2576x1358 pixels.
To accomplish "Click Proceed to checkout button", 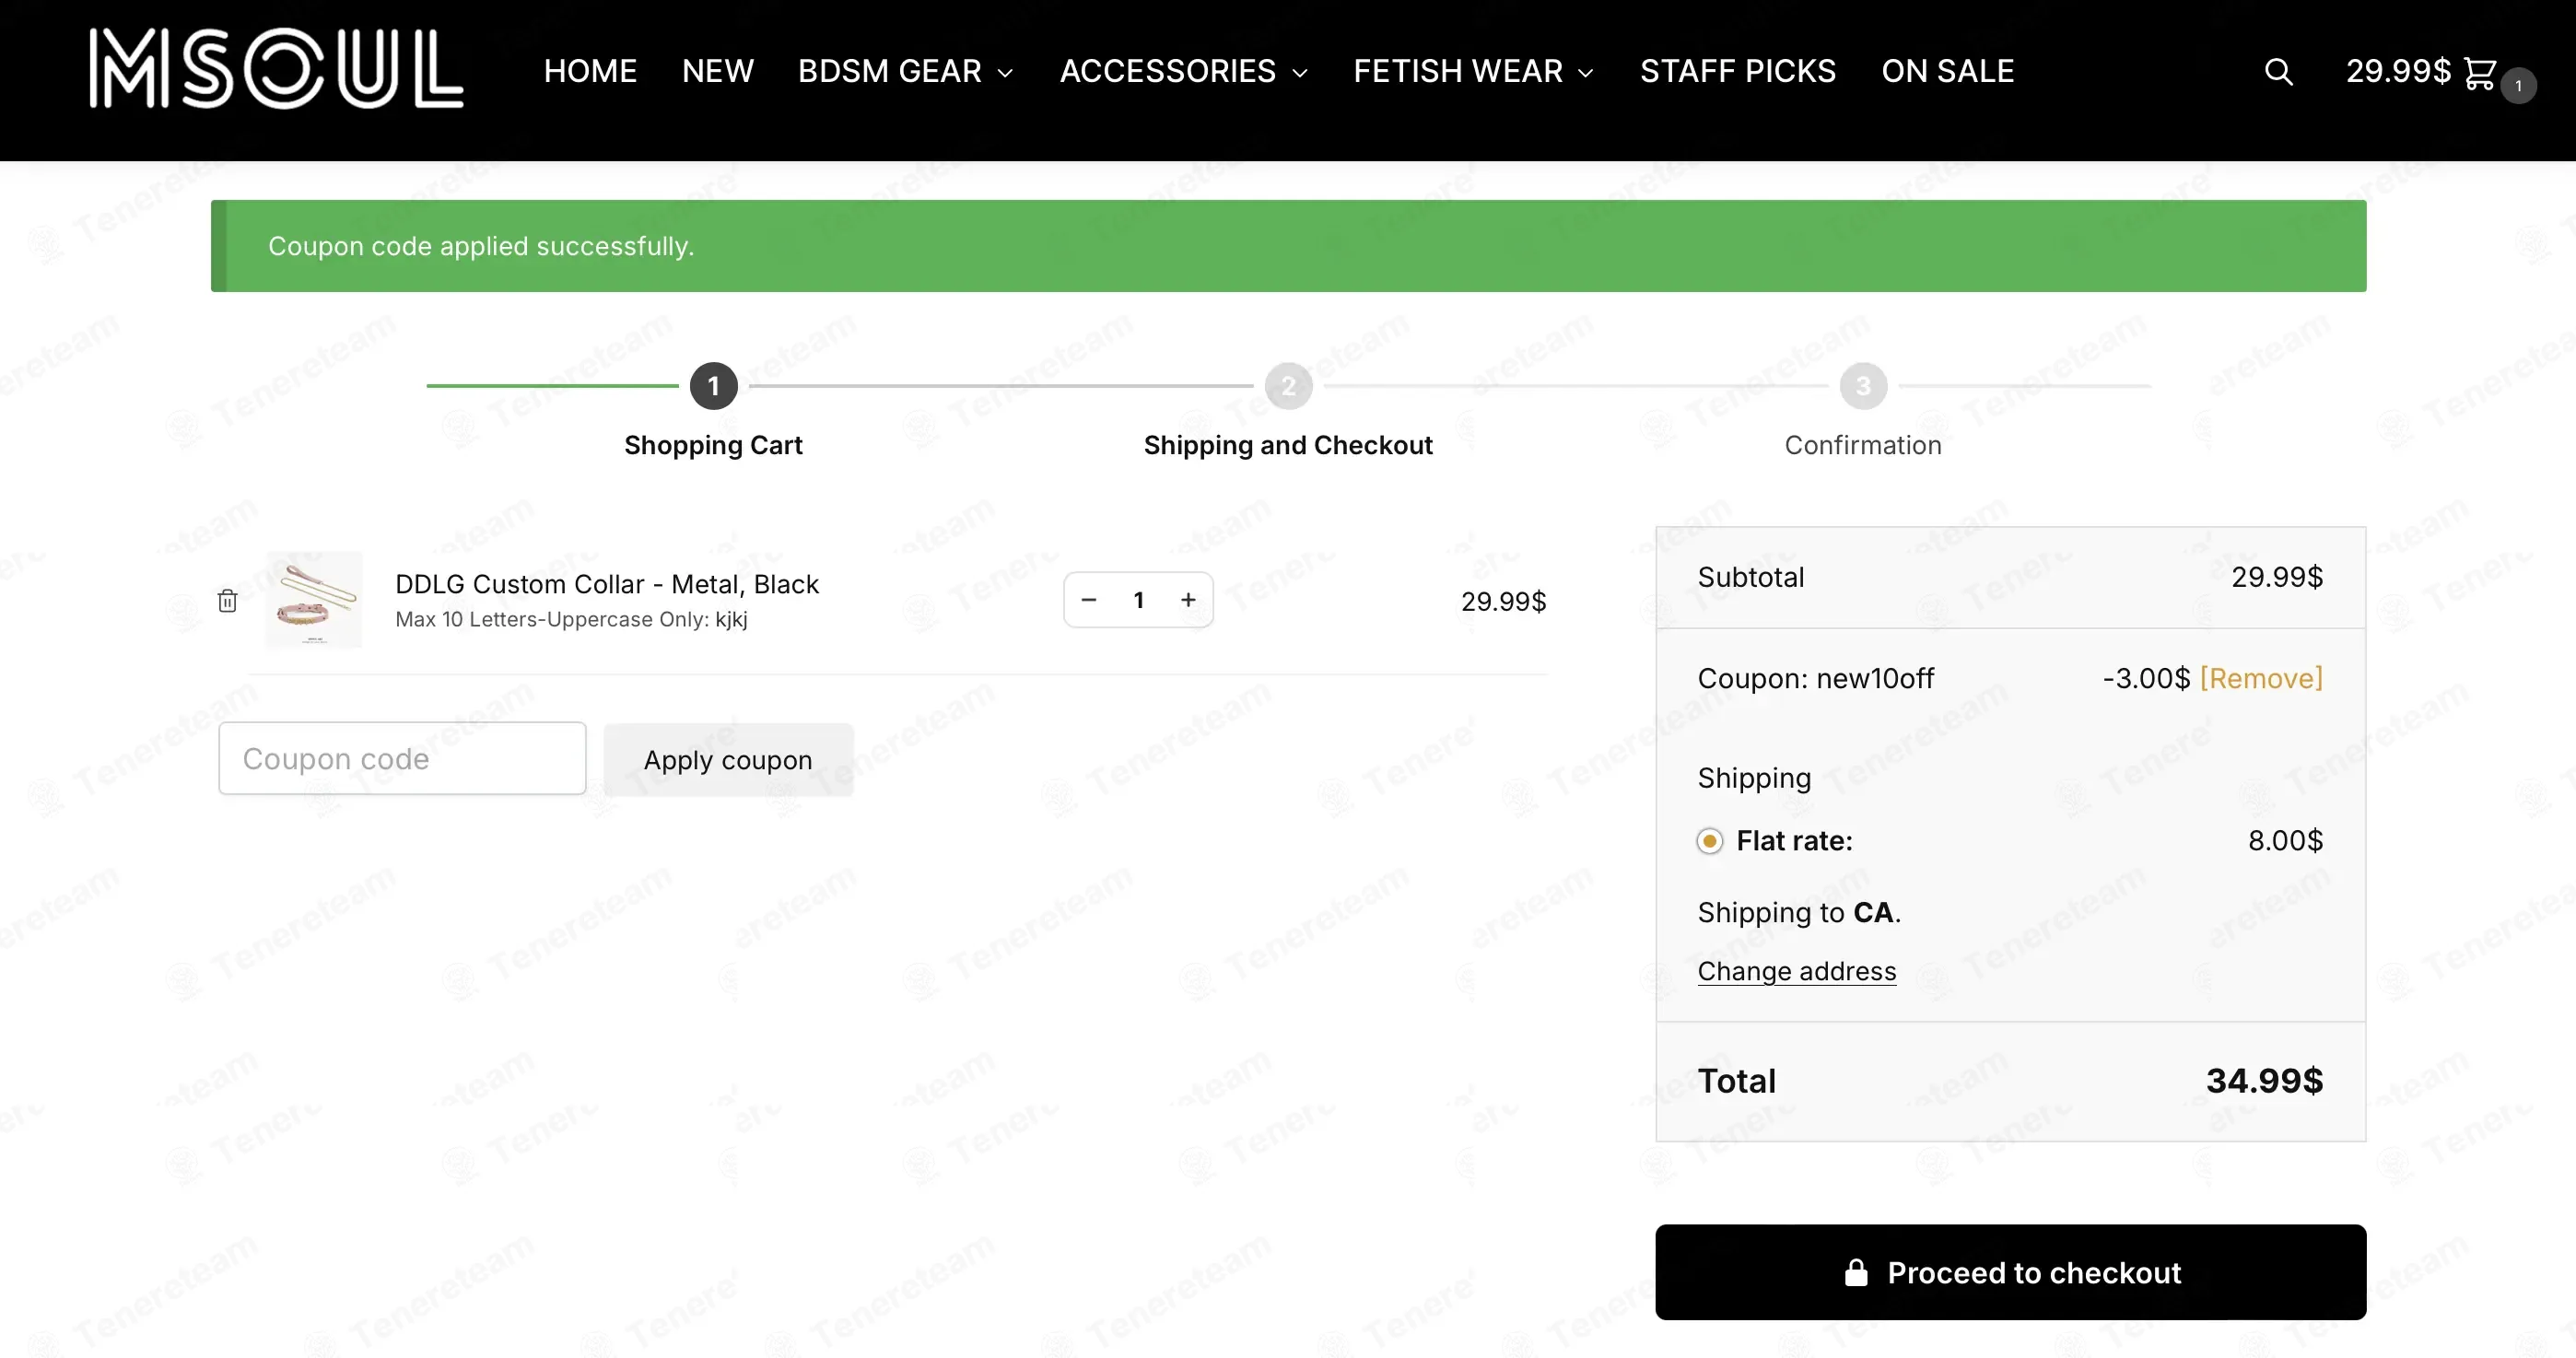I will tap(2011, 1272).
